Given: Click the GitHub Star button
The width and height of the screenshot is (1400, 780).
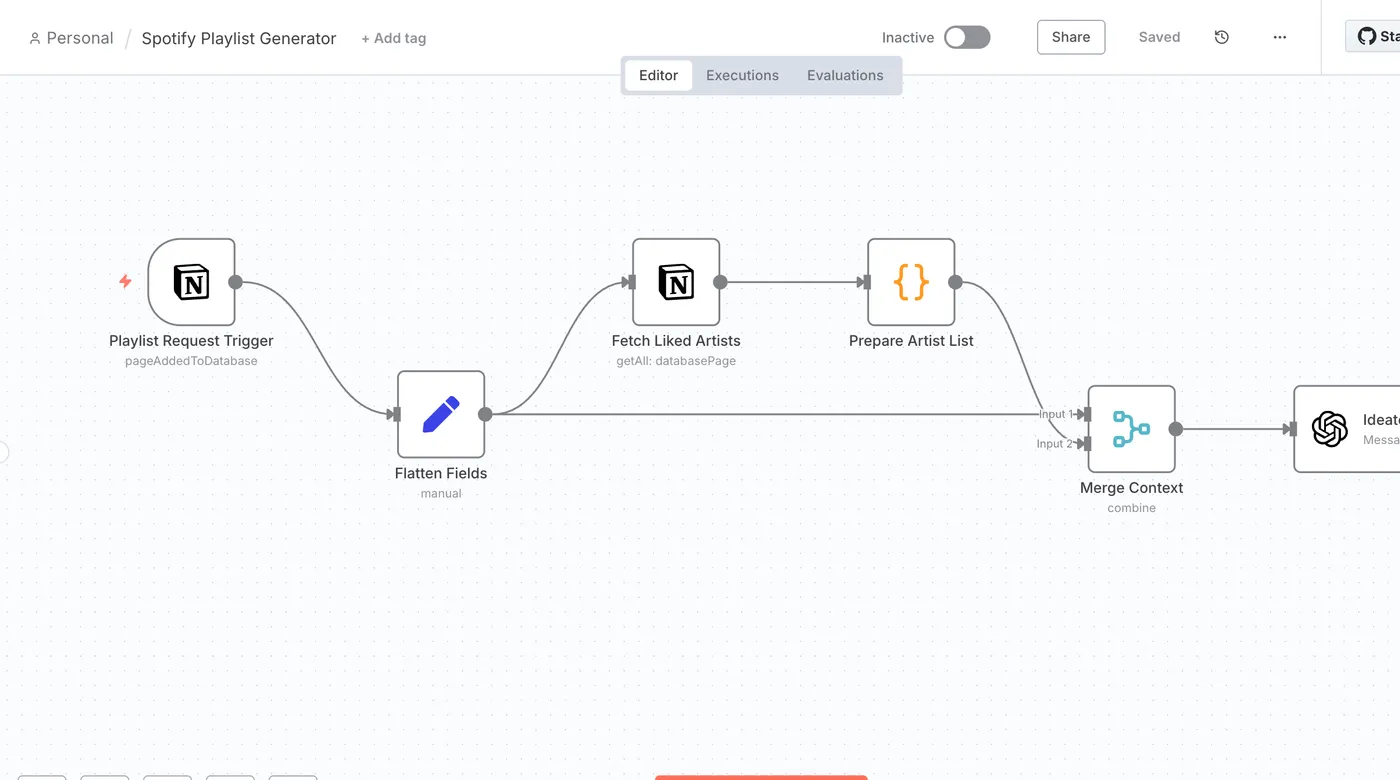Looking at the screenshot, I should click(1373, 37).
